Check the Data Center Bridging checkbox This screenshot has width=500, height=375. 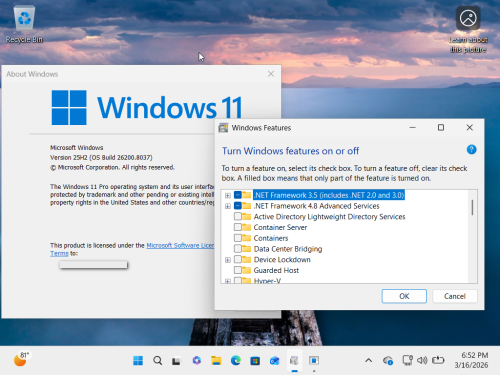(x=238, y=249)
